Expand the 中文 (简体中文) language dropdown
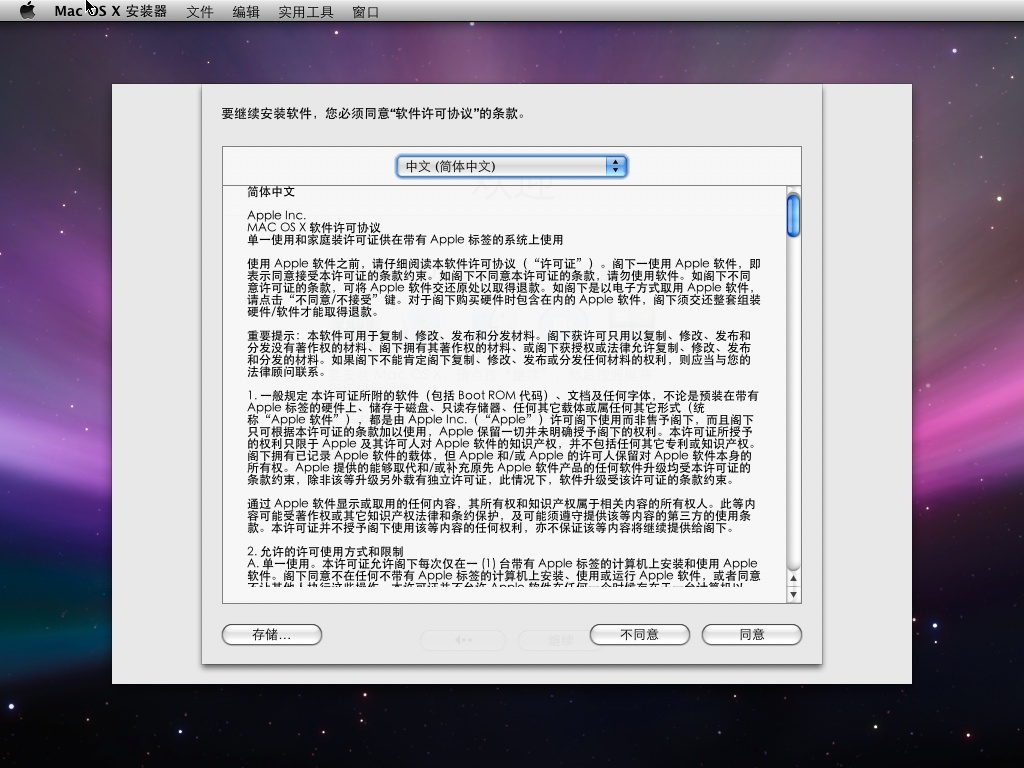 [511, 167]
